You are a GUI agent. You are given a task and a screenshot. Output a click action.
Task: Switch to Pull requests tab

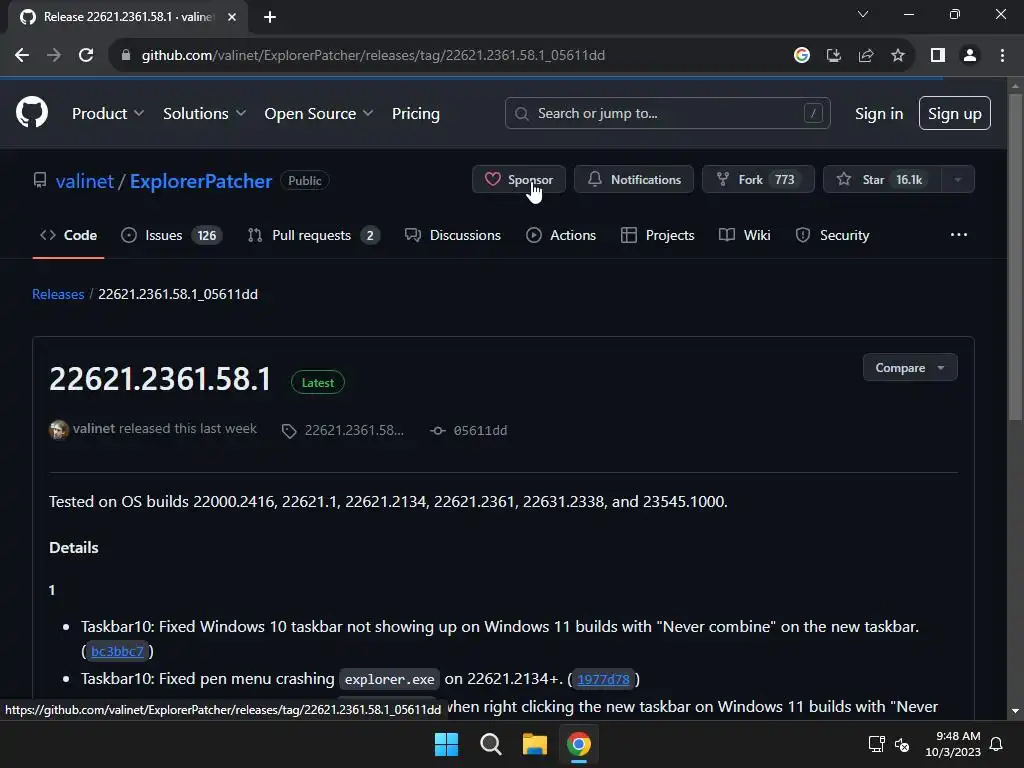point(313,235)
